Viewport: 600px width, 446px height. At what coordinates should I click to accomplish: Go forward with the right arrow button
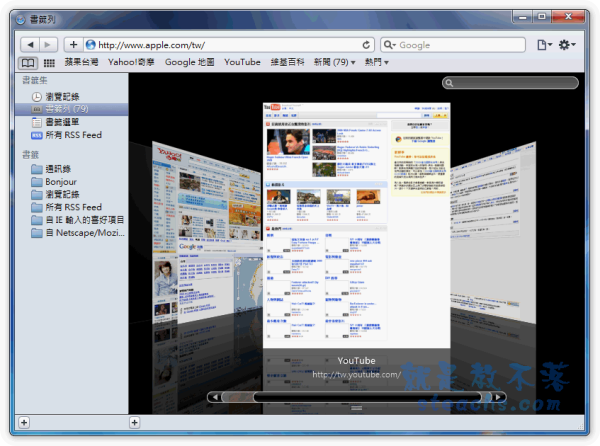coord(48,45)
